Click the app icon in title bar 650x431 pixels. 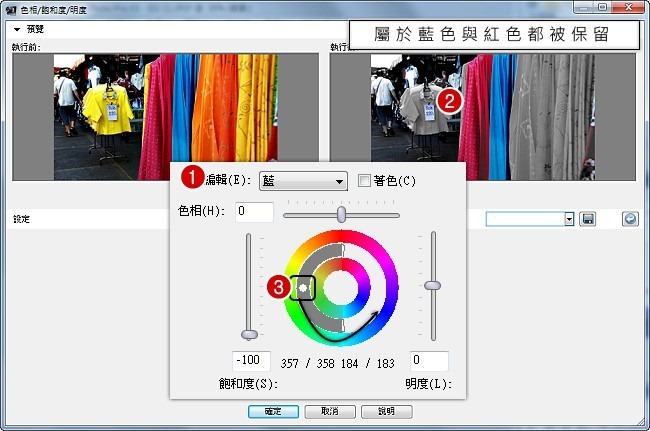(12, 10)
